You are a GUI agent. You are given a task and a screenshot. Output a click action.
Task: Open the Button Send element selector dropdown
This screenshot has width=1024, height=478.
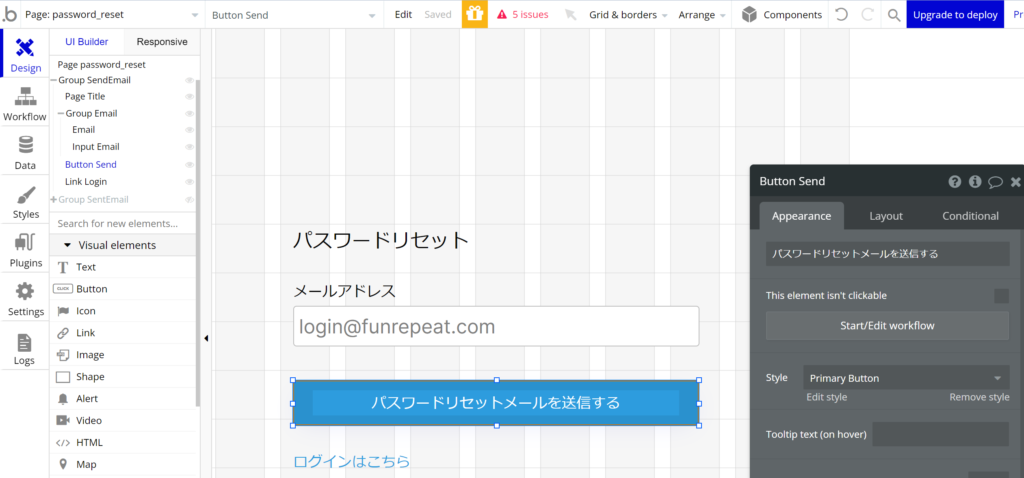(x=294, y=14)
